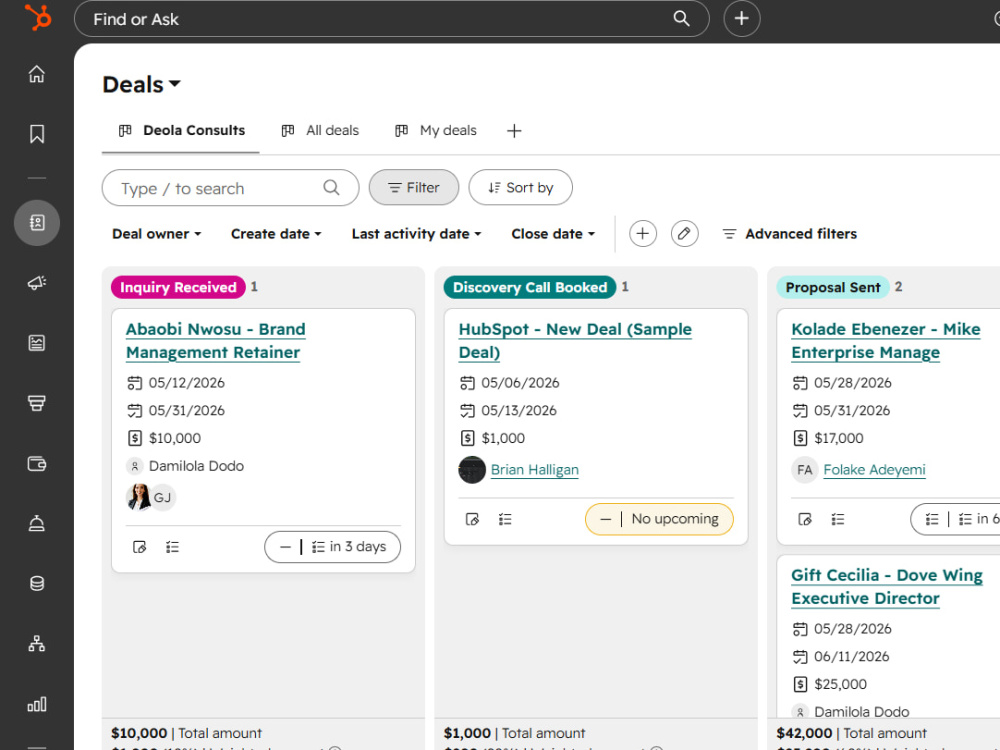1000x750 pixels.
Task: Open Kolade Ebenezer - Mike Enterprise Manage deal
Action: coord(886,341)
